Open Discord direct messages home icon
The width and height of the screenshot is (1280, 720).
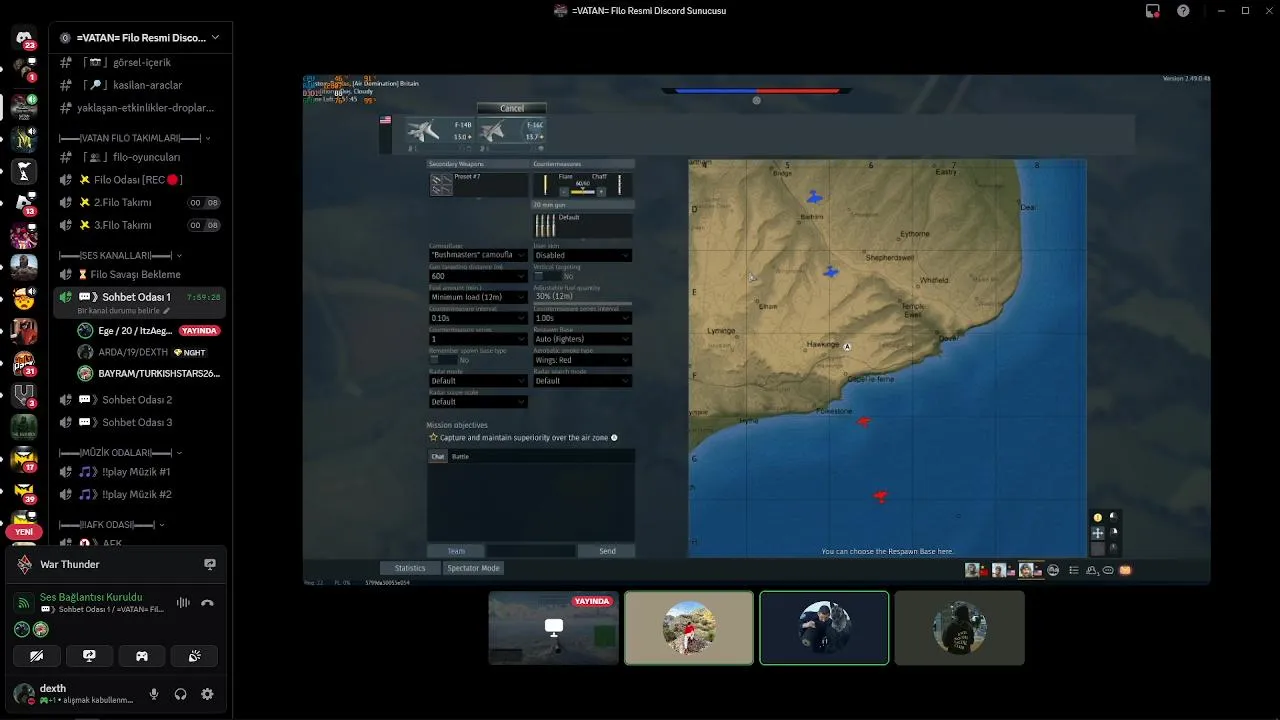click(24, 38)
